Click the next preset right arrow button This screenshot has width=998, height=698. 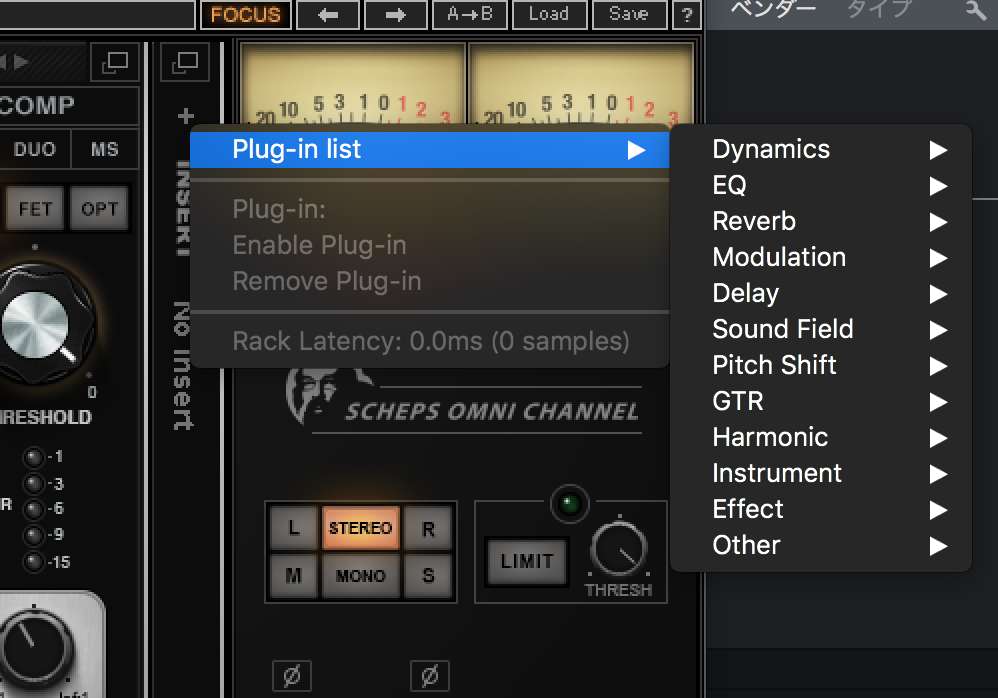(x=395, y=15)
